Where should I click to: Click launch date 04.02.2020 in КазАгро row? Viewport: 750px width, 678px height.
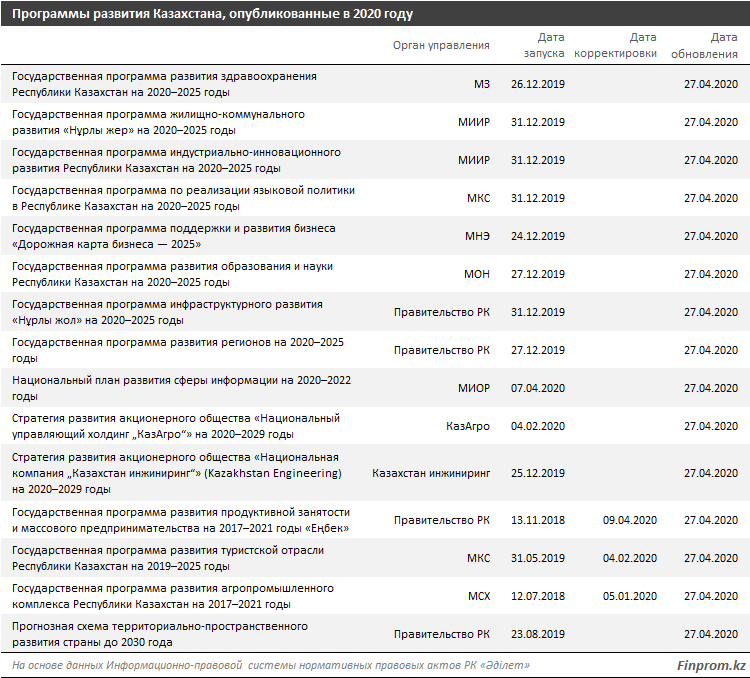coord(538,426)
